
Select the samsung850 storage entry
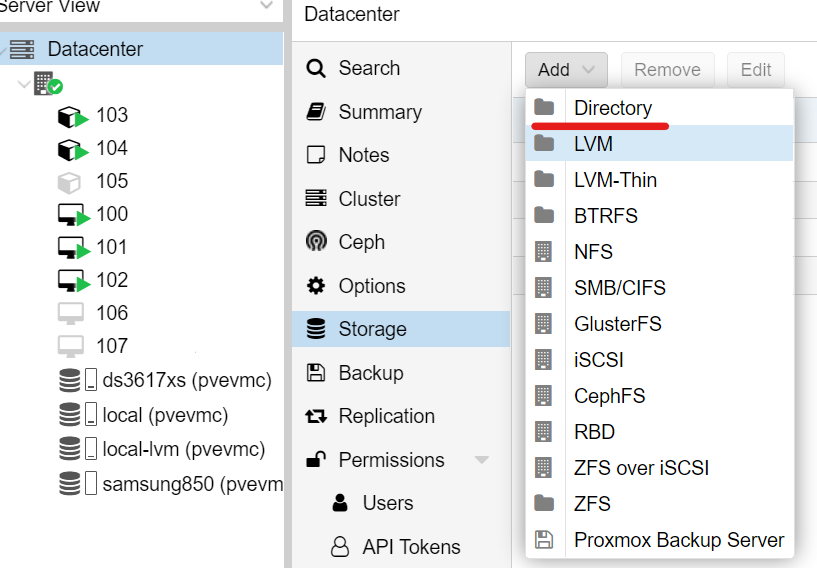(193, 484)
